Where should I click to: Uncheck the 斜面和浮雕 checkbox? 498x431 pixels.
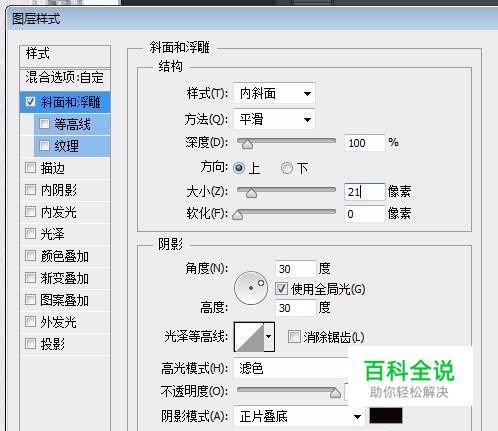(x=30, y=101)
